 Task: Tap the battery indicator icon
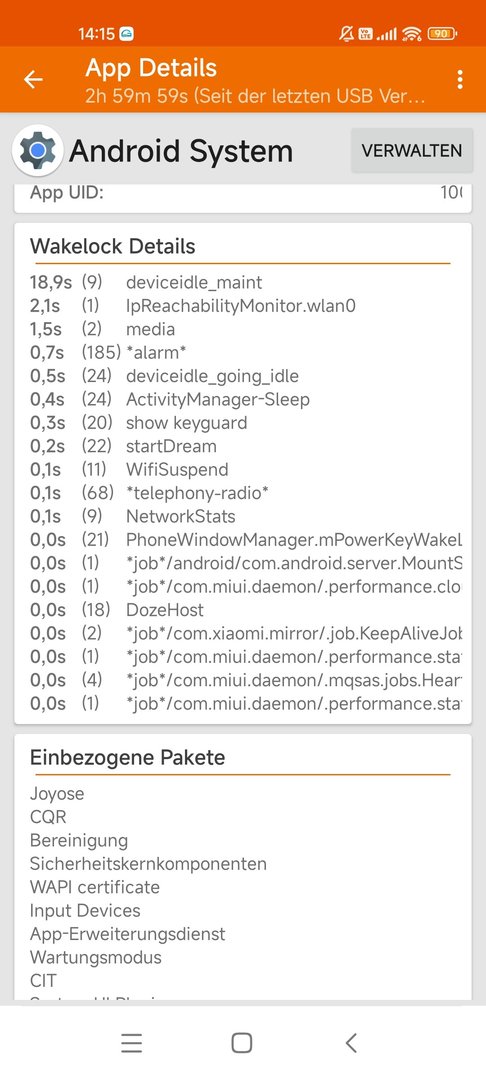pyautogui.click(x=443, y=33)
